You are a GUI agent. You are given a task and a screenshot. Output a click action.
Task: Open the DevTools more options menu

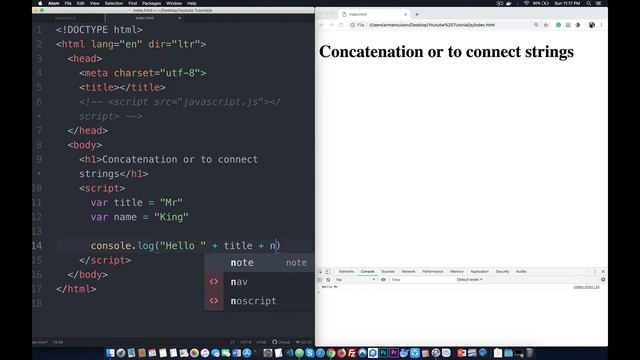pyautogui.click(x=595, y=271)
